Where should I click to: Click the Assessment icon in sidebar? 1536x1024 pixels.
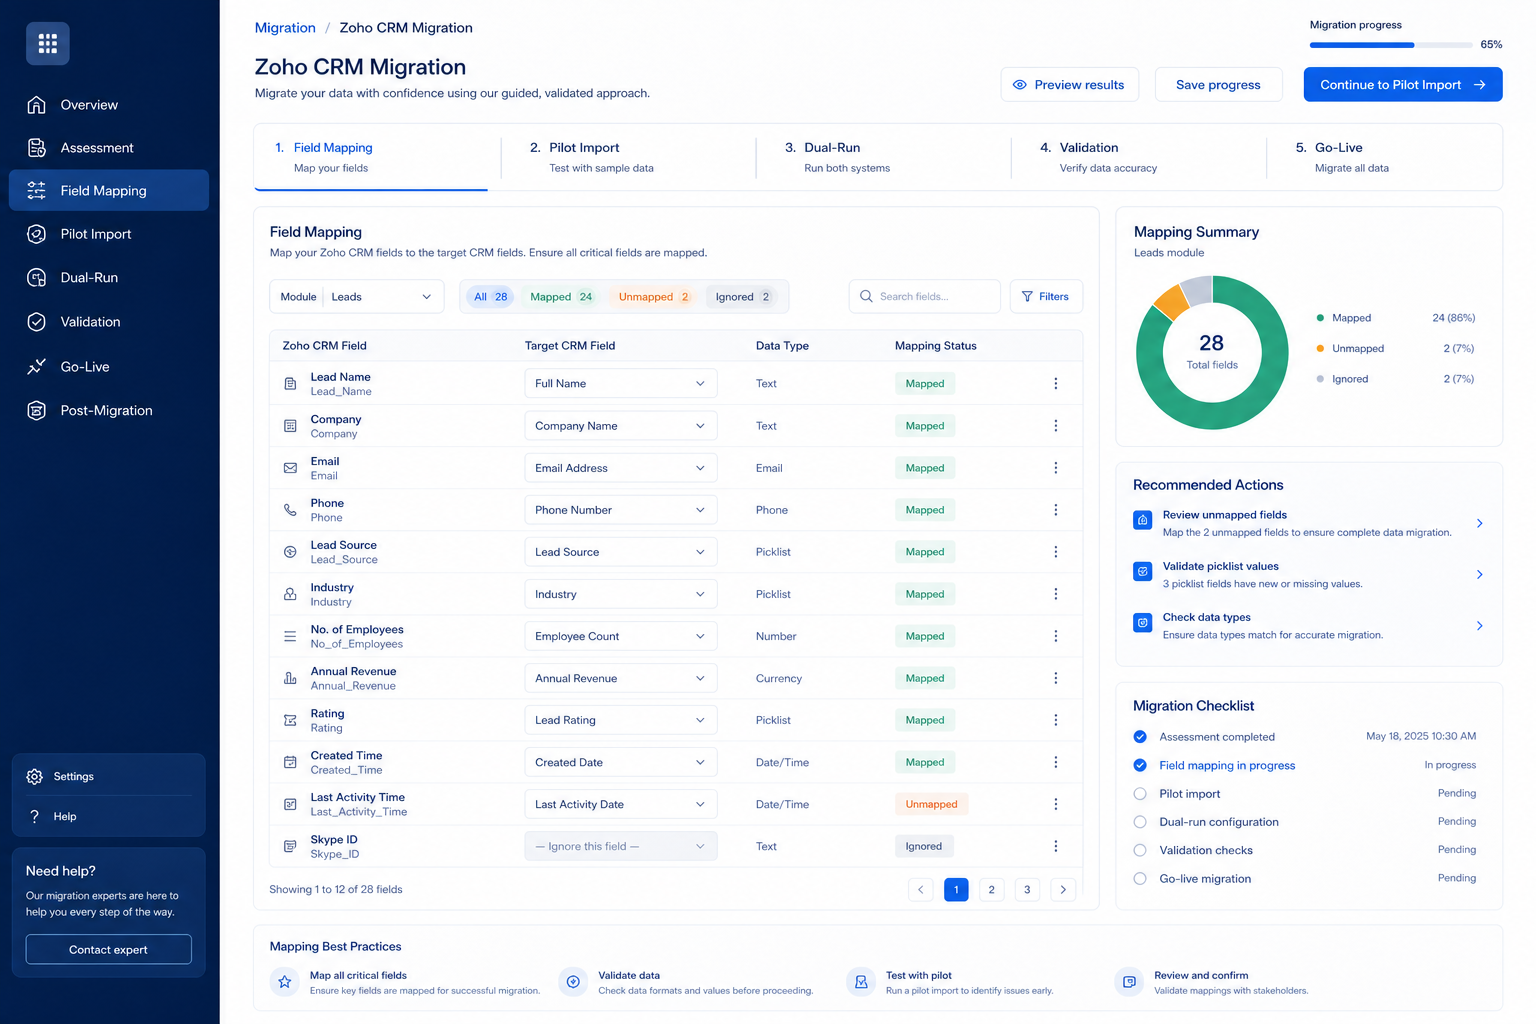click(37, 148)
